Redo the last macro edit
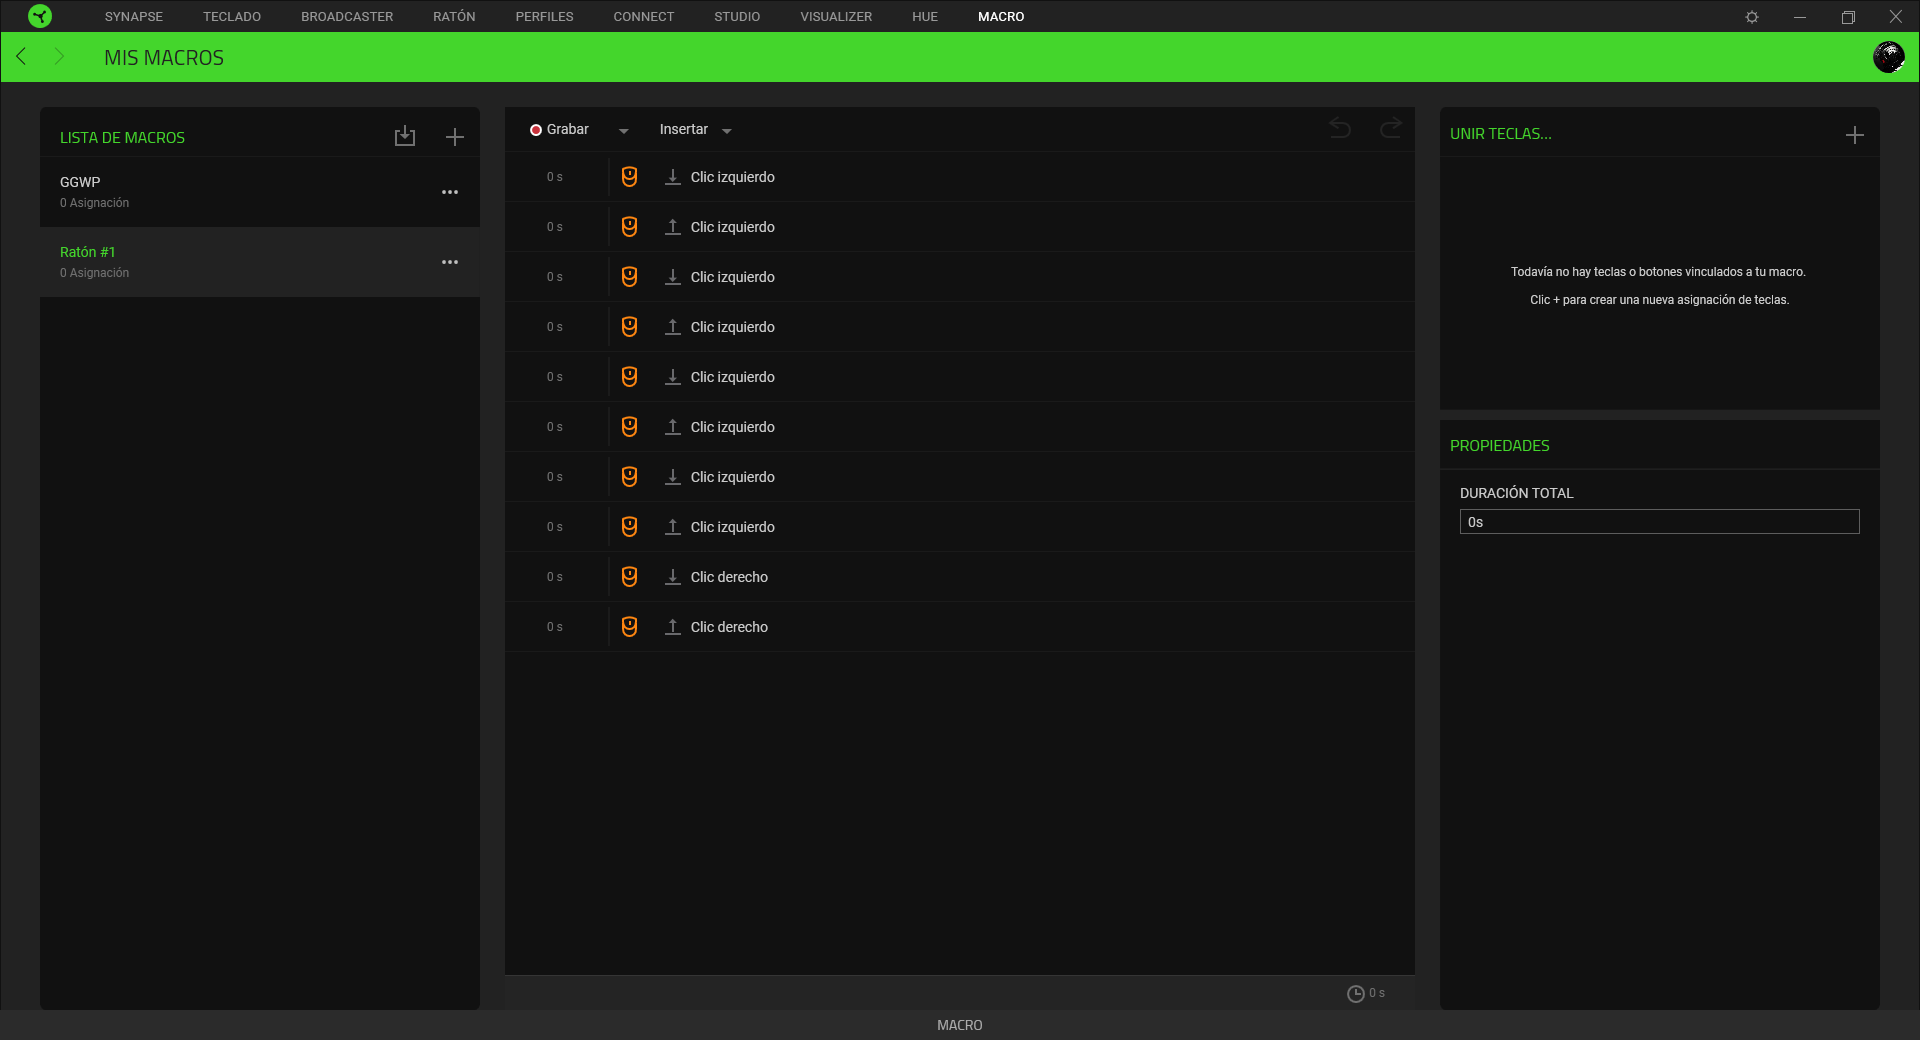 pos(1391,128)
